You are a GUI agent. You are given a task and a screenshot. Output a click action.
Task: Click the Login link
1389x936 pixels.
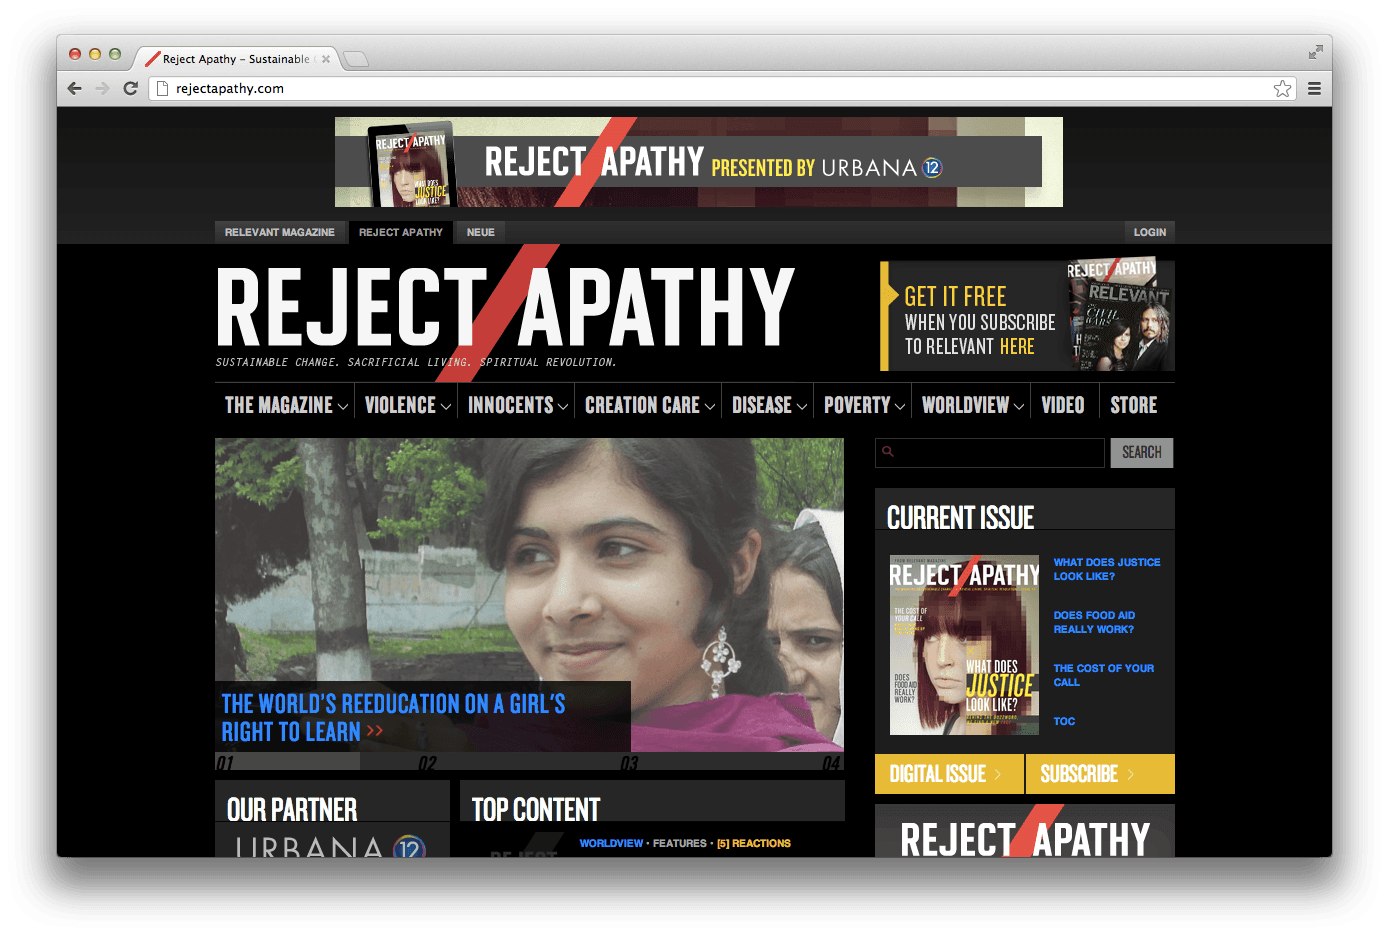coord(1150,232)
